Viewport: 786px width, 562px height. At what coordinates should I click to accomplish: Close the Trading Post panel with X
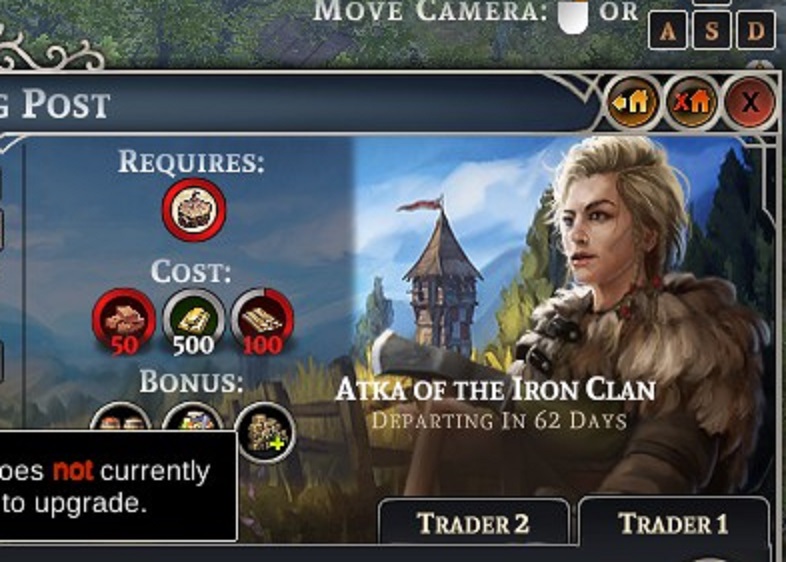coord(750,103)
